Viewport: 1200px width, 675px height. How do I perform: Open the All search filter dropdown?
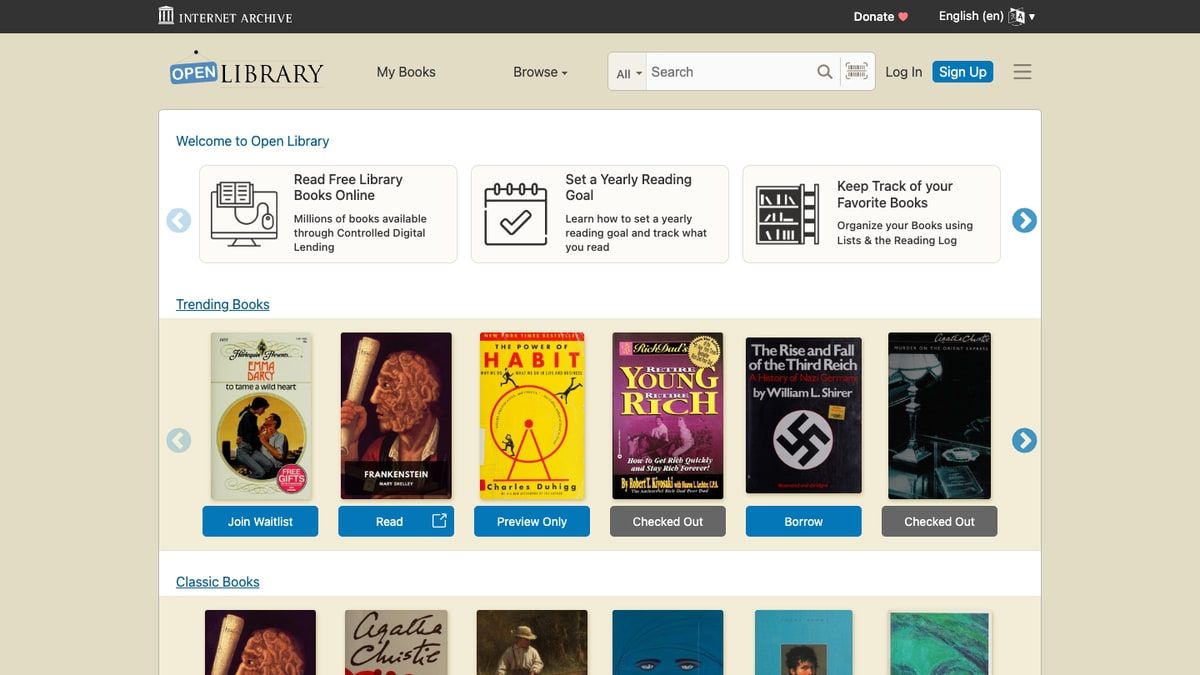click(629, 73)
